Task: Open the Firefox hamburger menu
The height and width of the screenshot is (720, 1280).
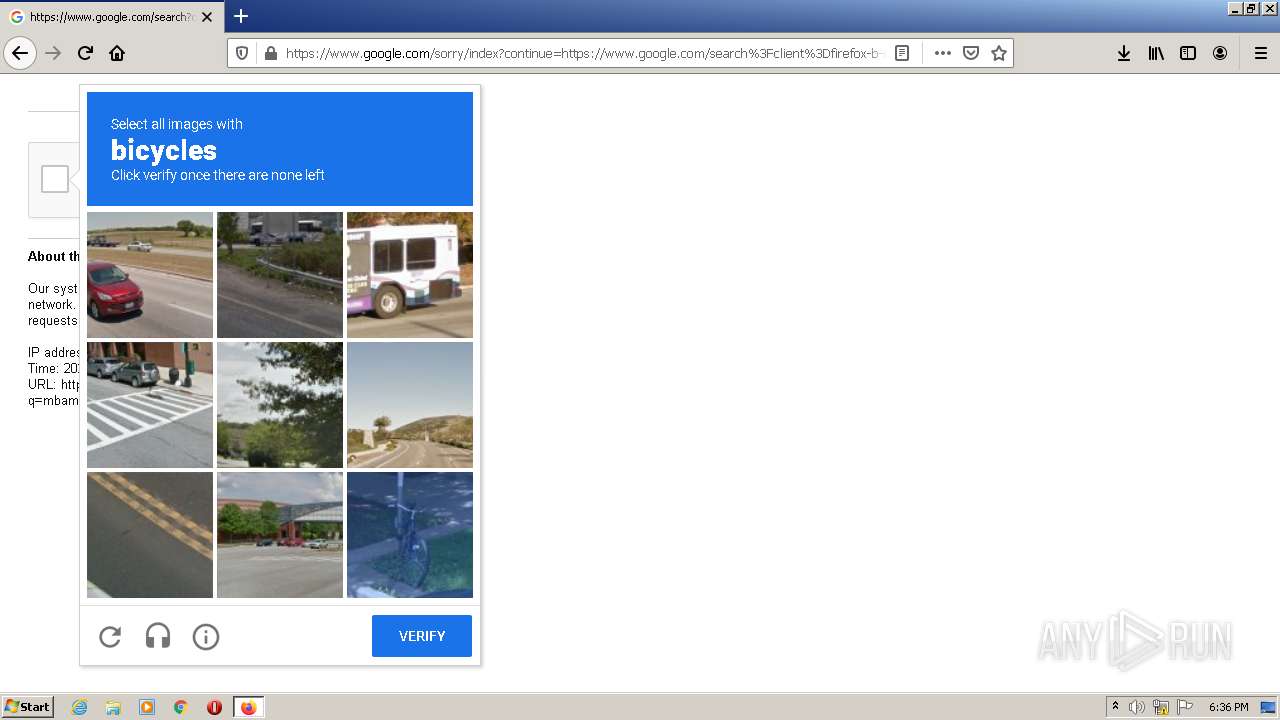Action: [x=1260, y=53]
